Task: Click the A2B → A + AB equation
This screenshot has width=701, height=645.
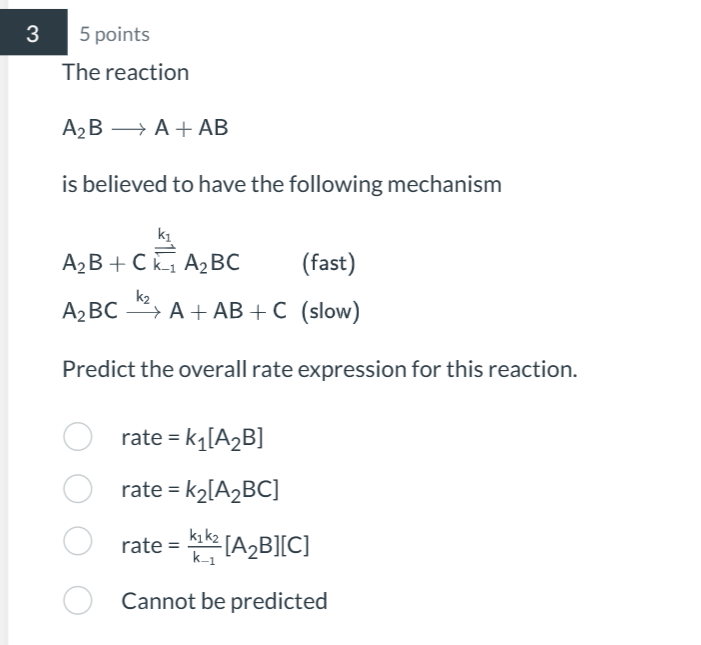Action: [145, 128]
